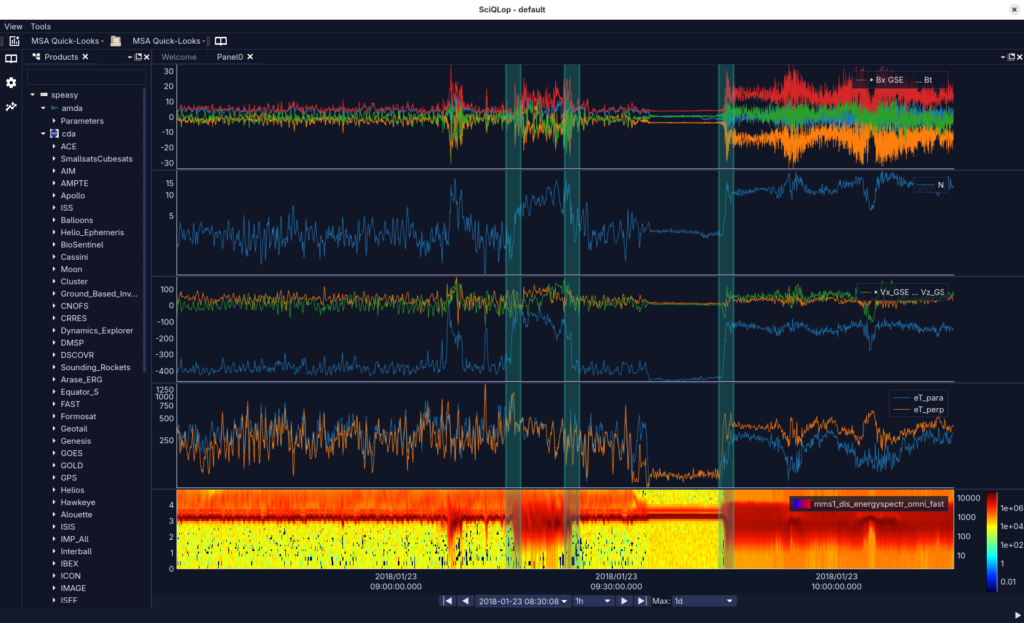
Task: Close the Products tab with its X
Action: [85, 57]
